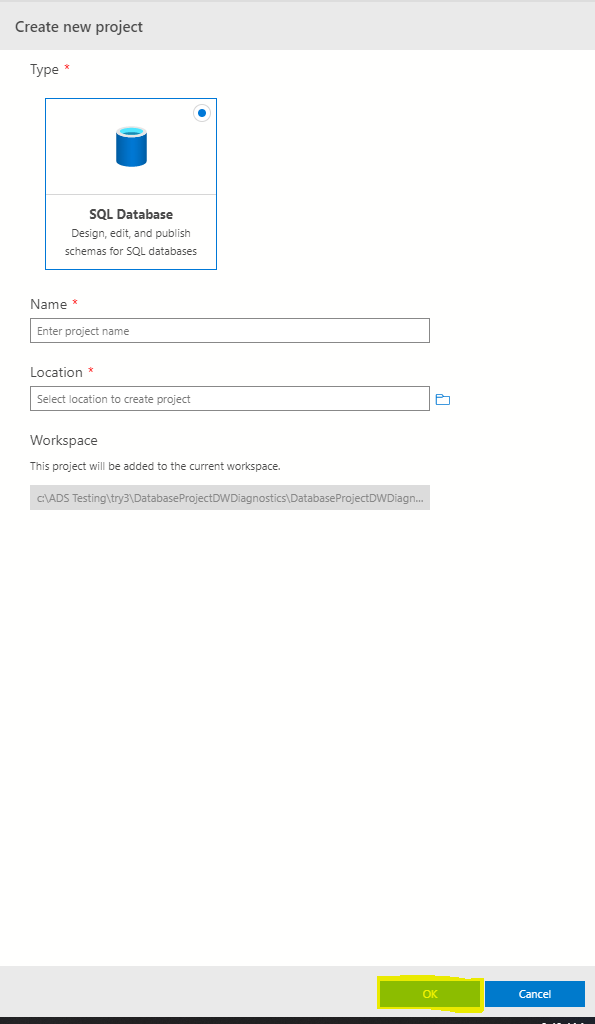This screenshot has height=1024, width=595.
Task: Click "This project will be added" note
Action: pos(155,466)
